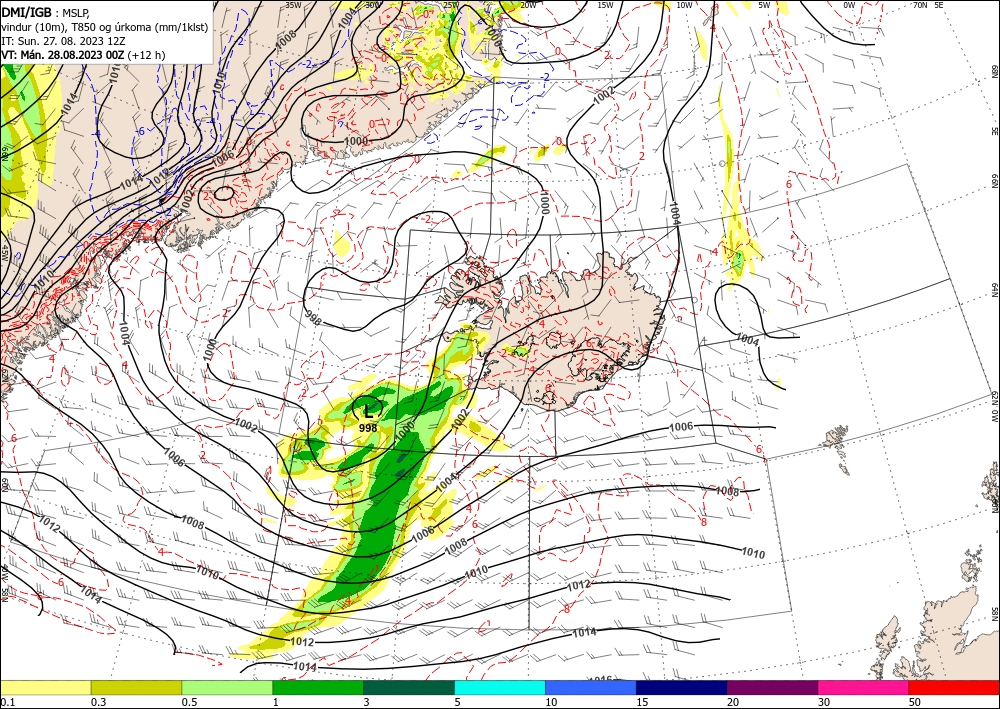Viewport: 1000px width, 709px height.
Task: Click the L low-pressure center marker
Action: [368, 410]
